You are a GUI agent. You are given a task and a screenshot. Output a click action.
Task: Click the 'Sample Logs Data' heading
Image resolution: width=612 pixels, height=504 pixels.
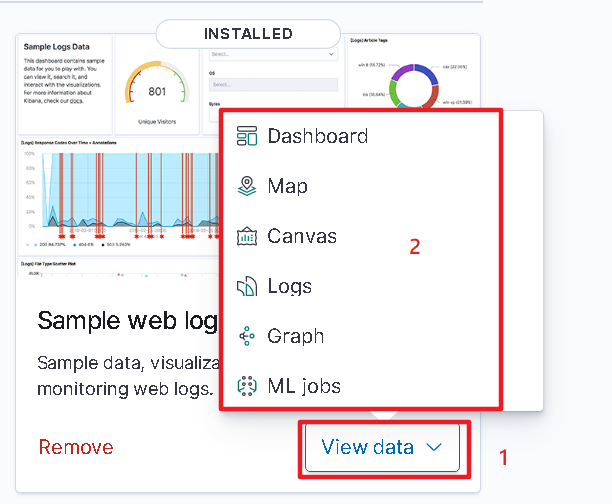(x=57, y=47)
